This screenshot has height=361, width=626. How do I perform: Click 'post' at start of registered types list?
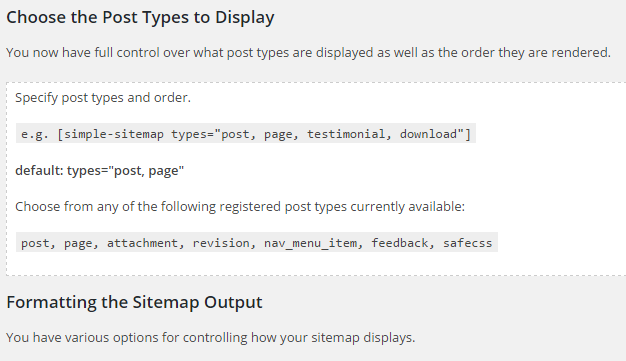38,243
